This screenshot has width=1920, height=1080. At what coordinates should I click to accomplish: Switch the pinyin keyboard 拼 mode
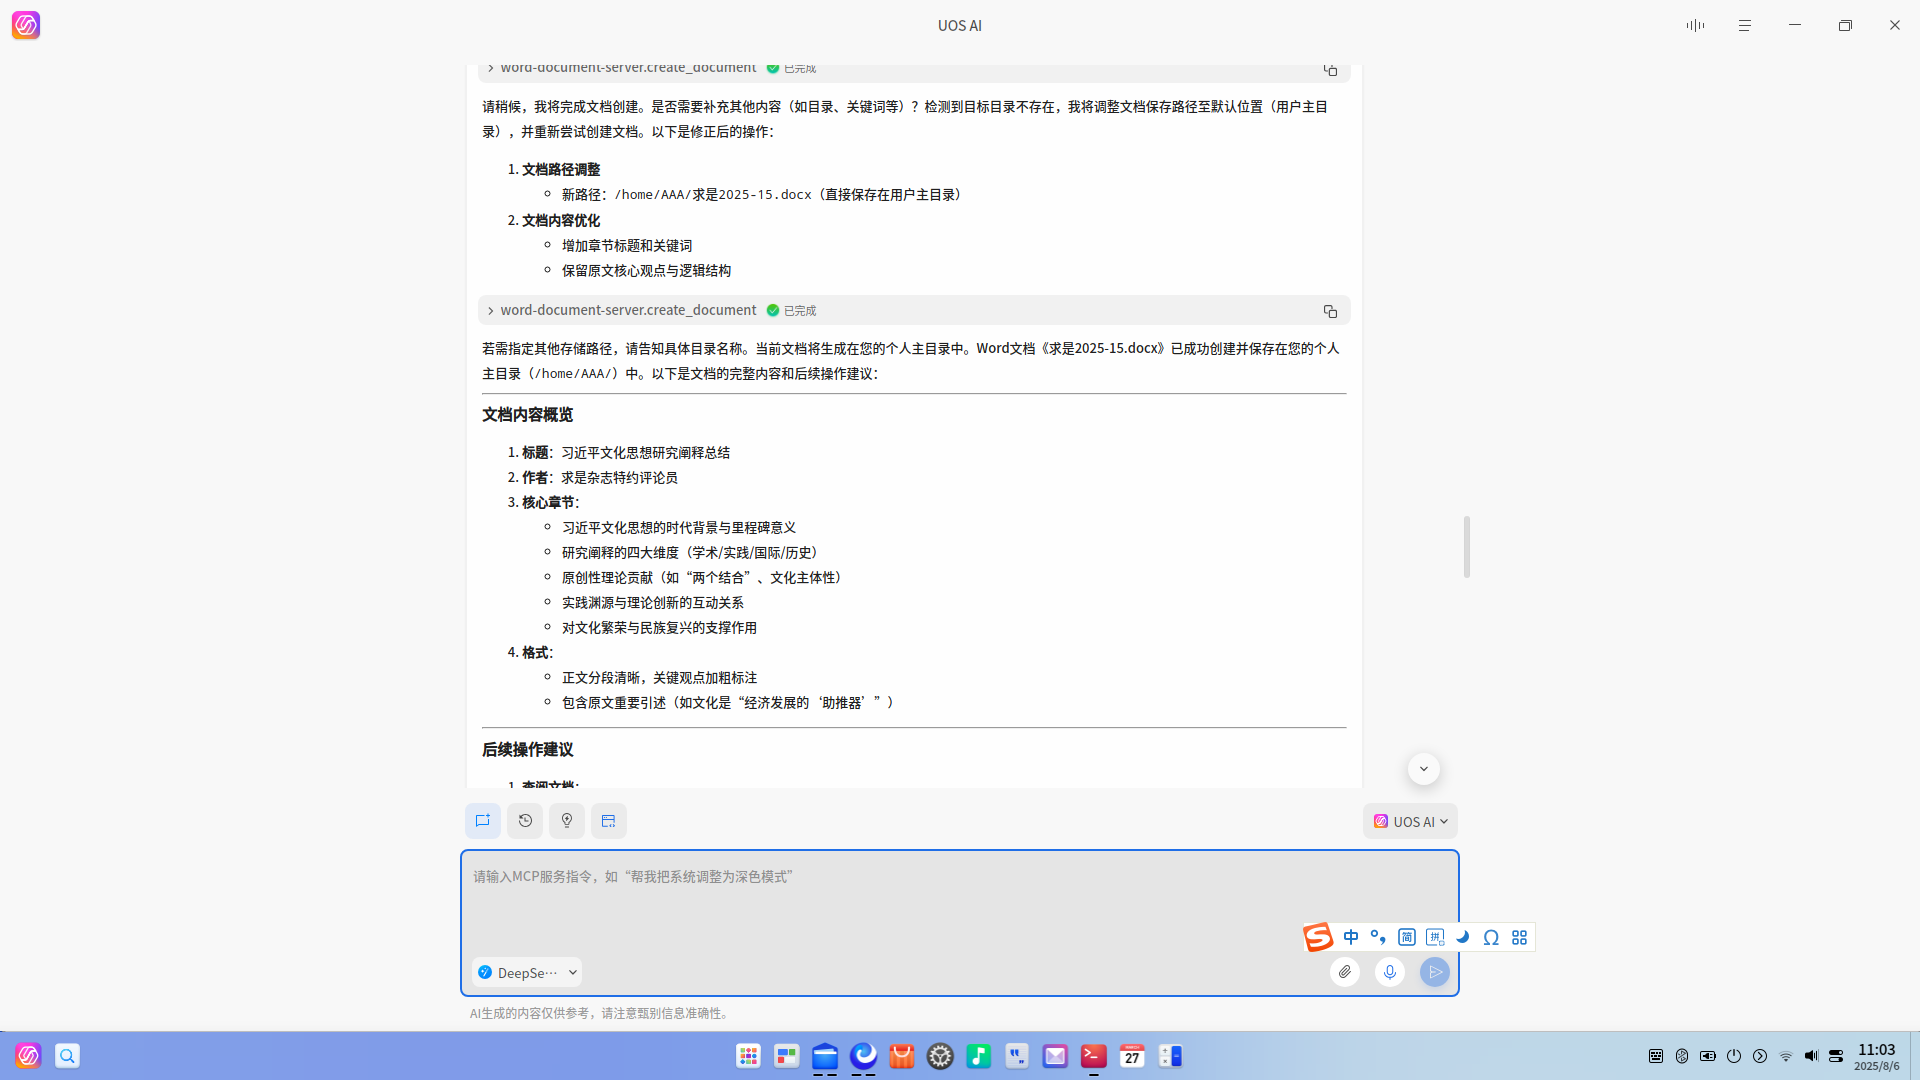point(1435,937)
